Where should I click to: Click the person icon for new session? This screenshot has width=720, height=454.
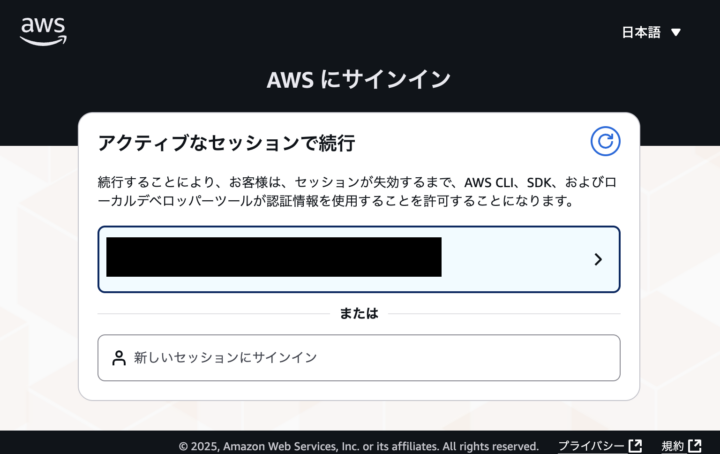click(x=119, y=357)
